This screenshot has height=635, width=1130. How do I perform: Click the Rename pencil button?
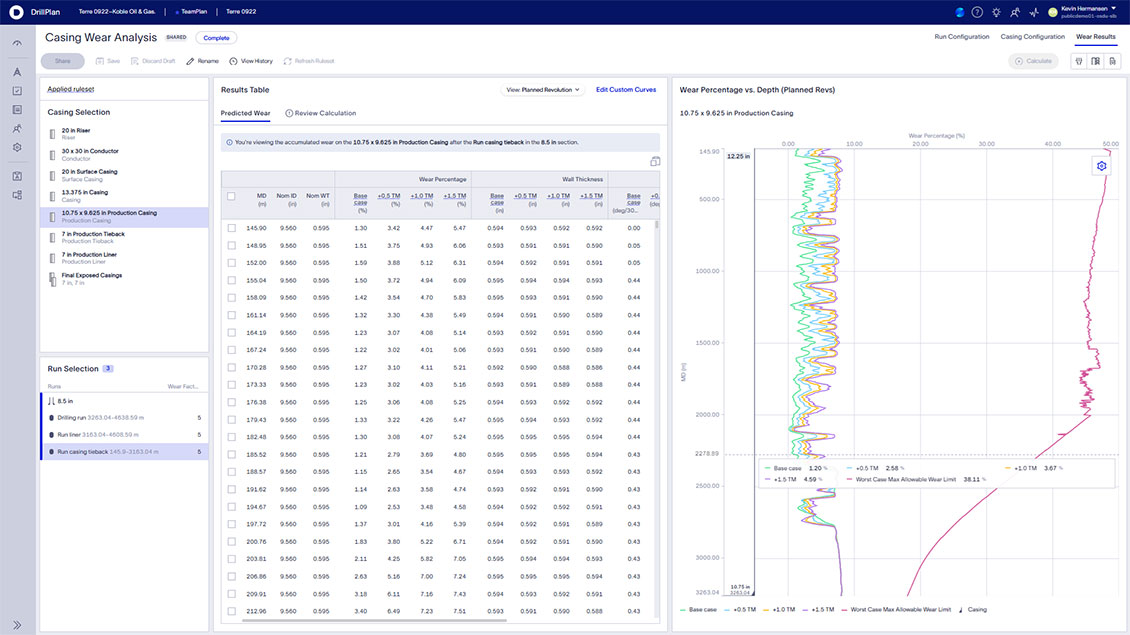coord(203,61)
